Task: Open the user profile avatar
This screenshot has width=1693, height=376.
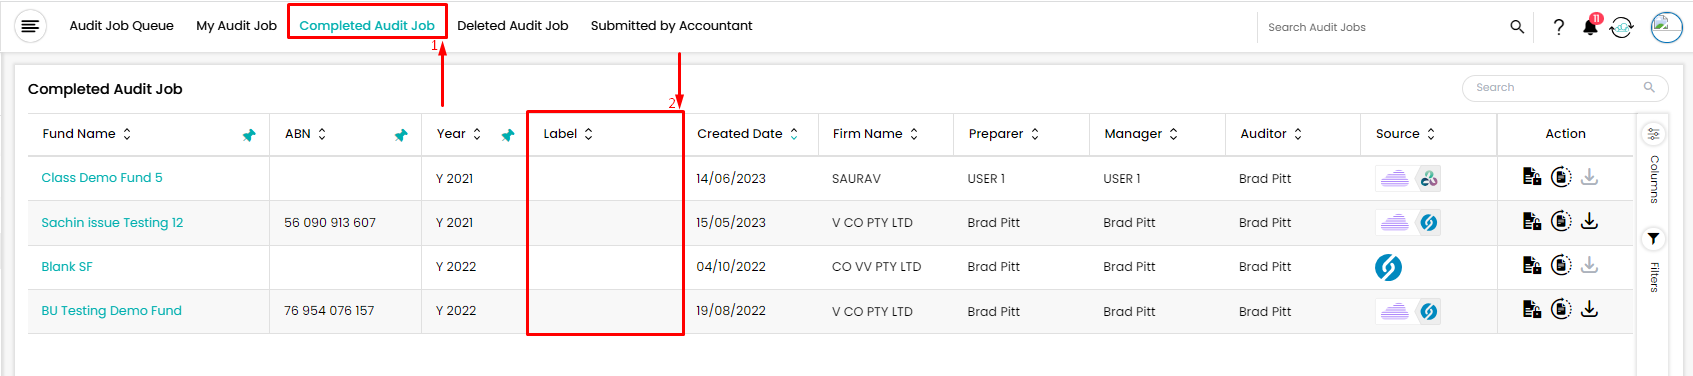Action: (1666, 27)
